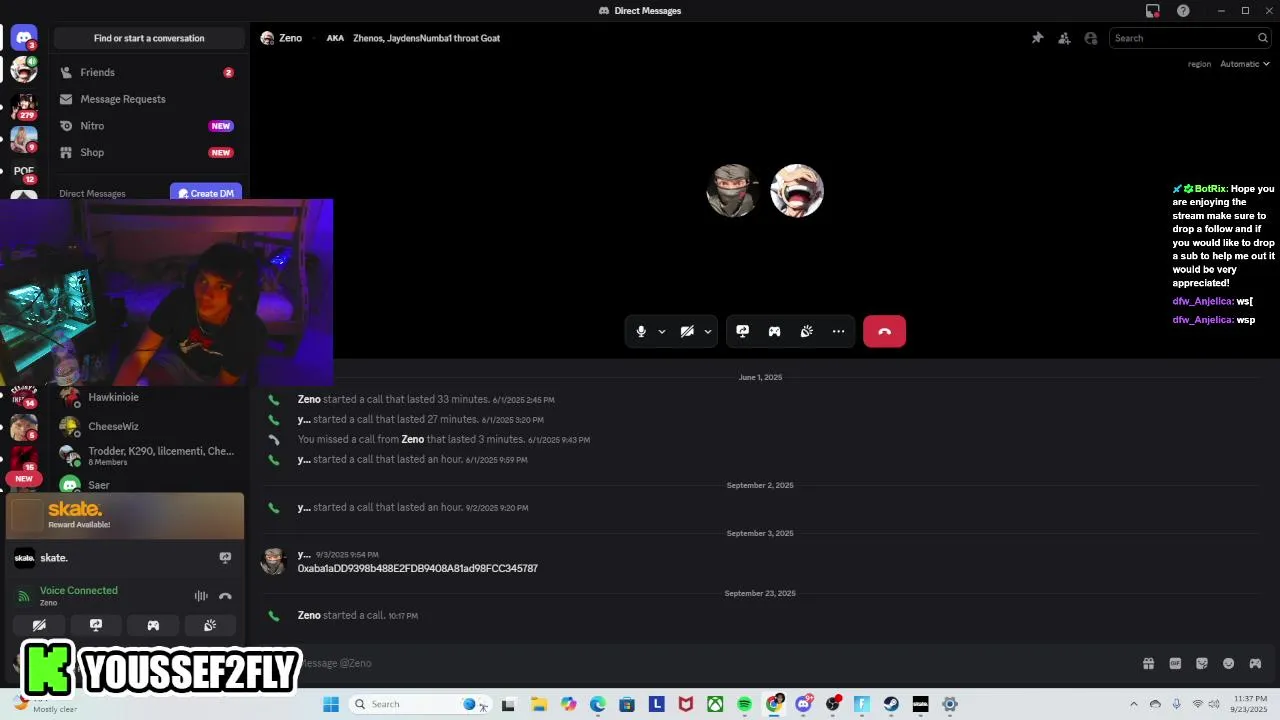Share your screen from the call controls
1280x720 pixels.
(742, 332)
